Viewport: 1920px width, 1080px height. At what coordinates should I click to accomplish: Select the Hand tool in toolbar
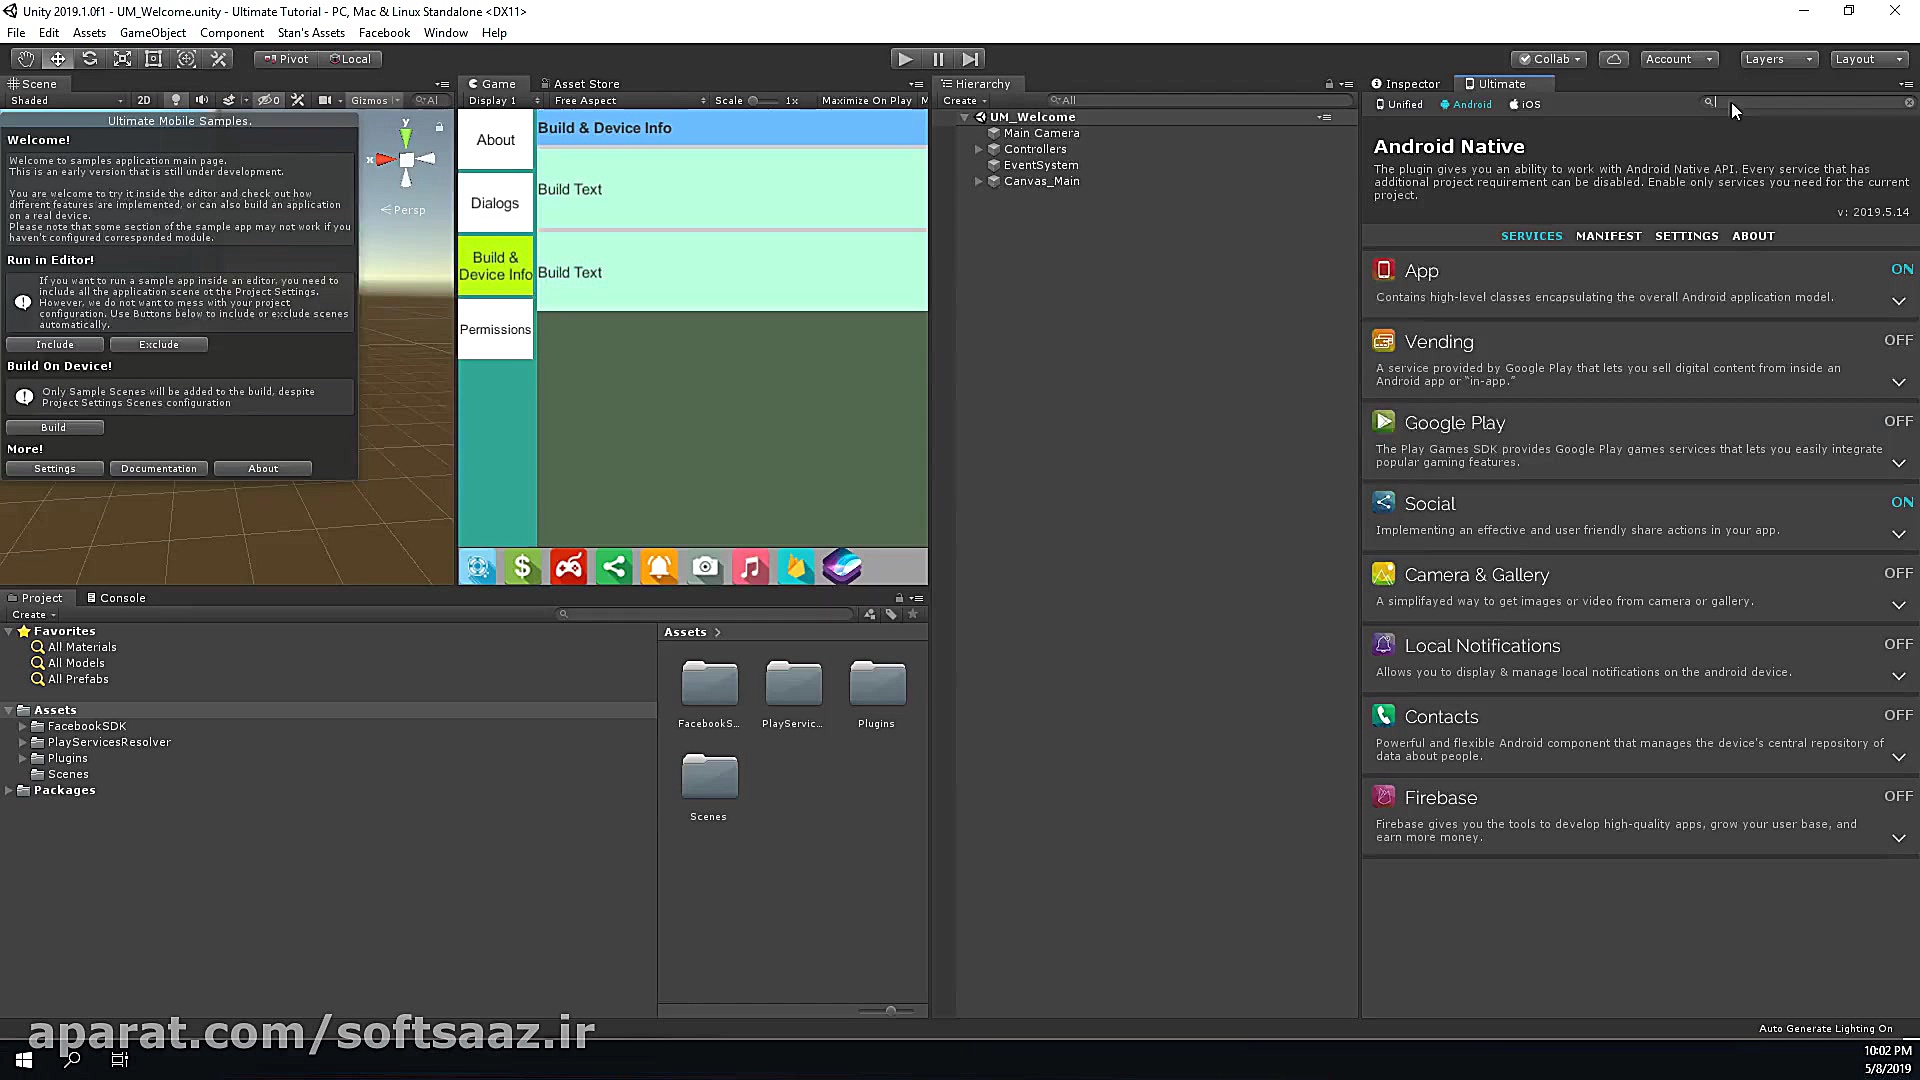(x=26, y=59)
